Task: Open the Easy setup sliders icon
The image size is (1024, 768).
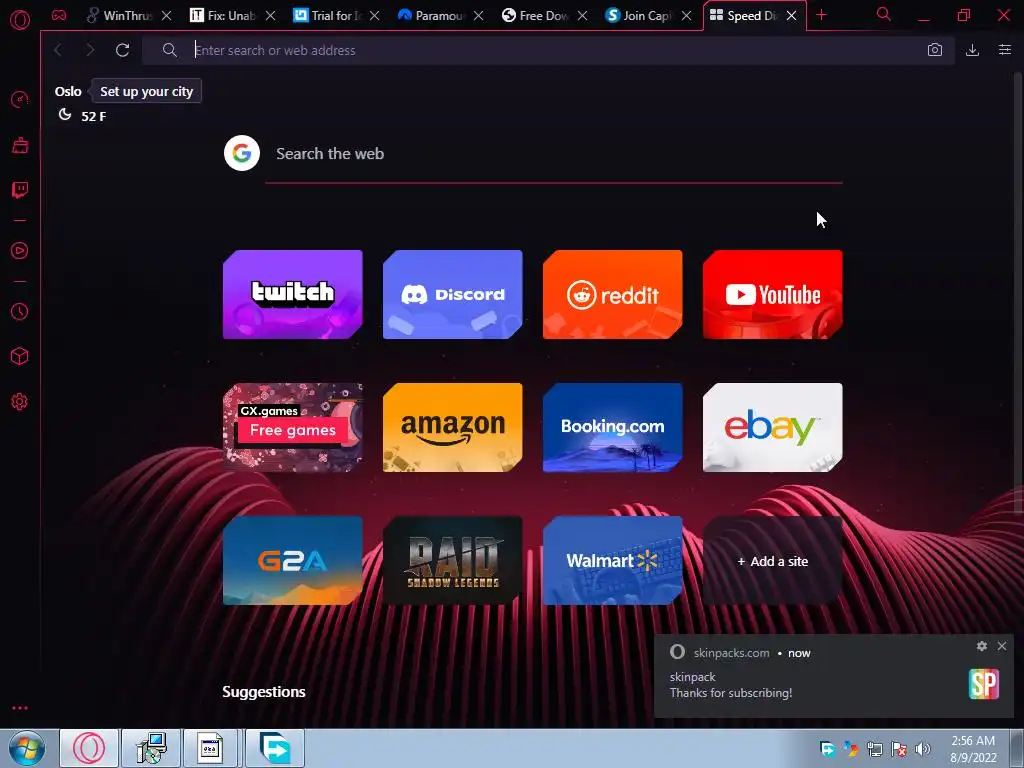Action: (1005, 50)
